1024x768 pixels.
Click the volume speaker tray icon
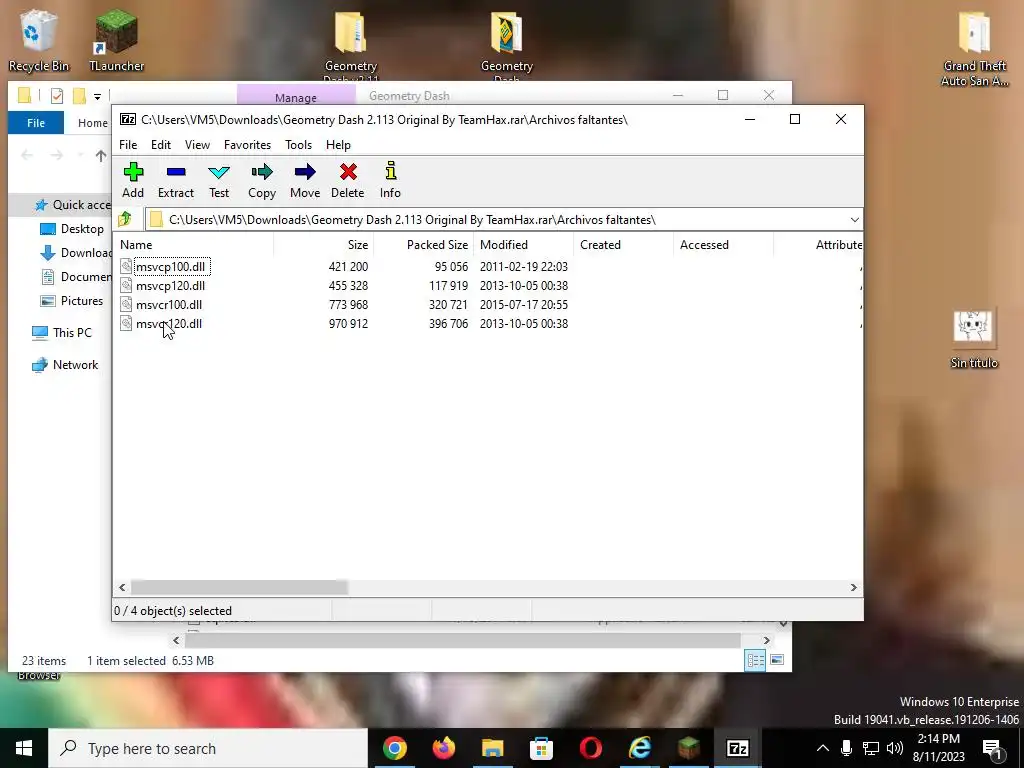pos(895,748)
